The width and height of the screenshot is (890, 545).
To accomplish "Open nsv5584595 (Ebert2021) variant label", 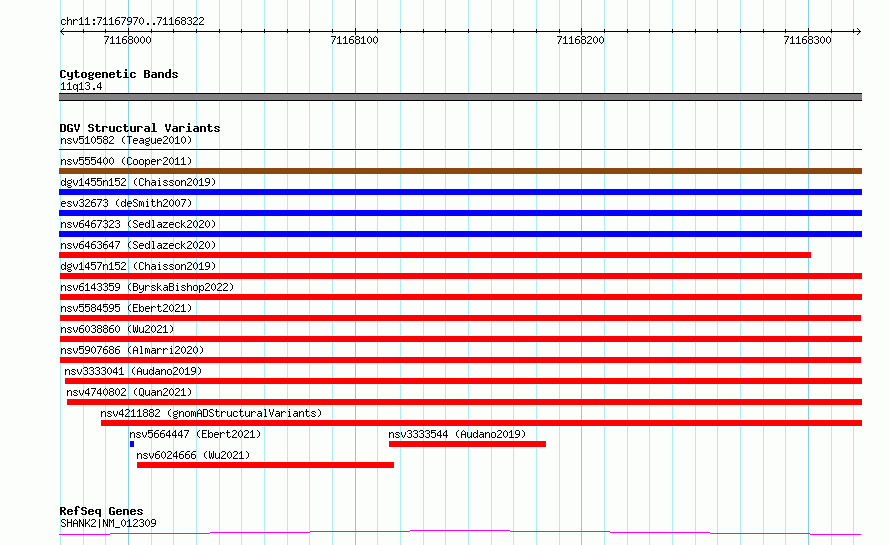I will pos(126,308).
